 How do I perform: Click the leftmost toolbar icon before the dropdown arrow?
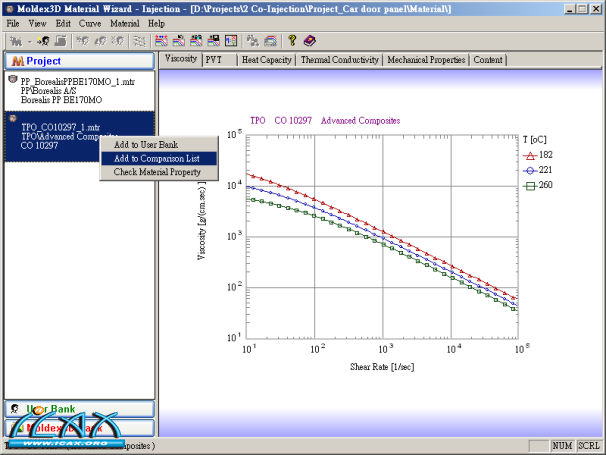tap(15, 41)
